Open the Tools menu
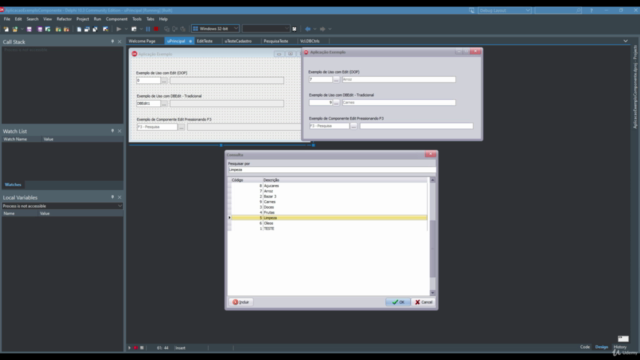 (x=137, y=19)
